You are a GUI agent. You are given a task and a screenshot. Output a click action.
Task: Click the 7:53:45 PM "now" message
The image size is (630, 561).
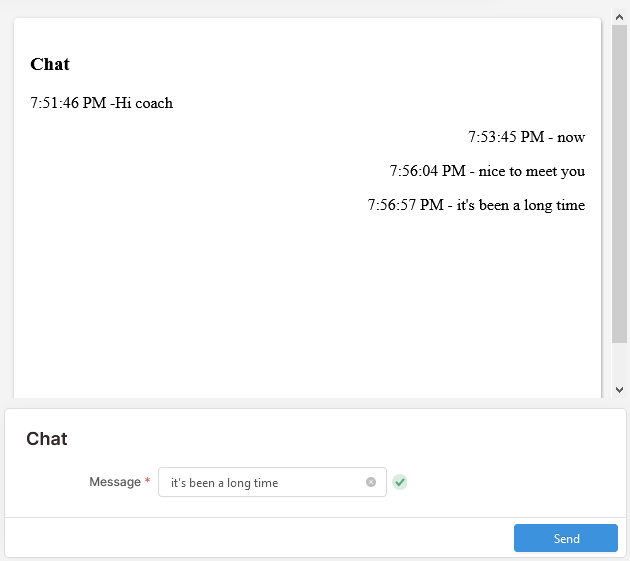click(x=526, y=137)
